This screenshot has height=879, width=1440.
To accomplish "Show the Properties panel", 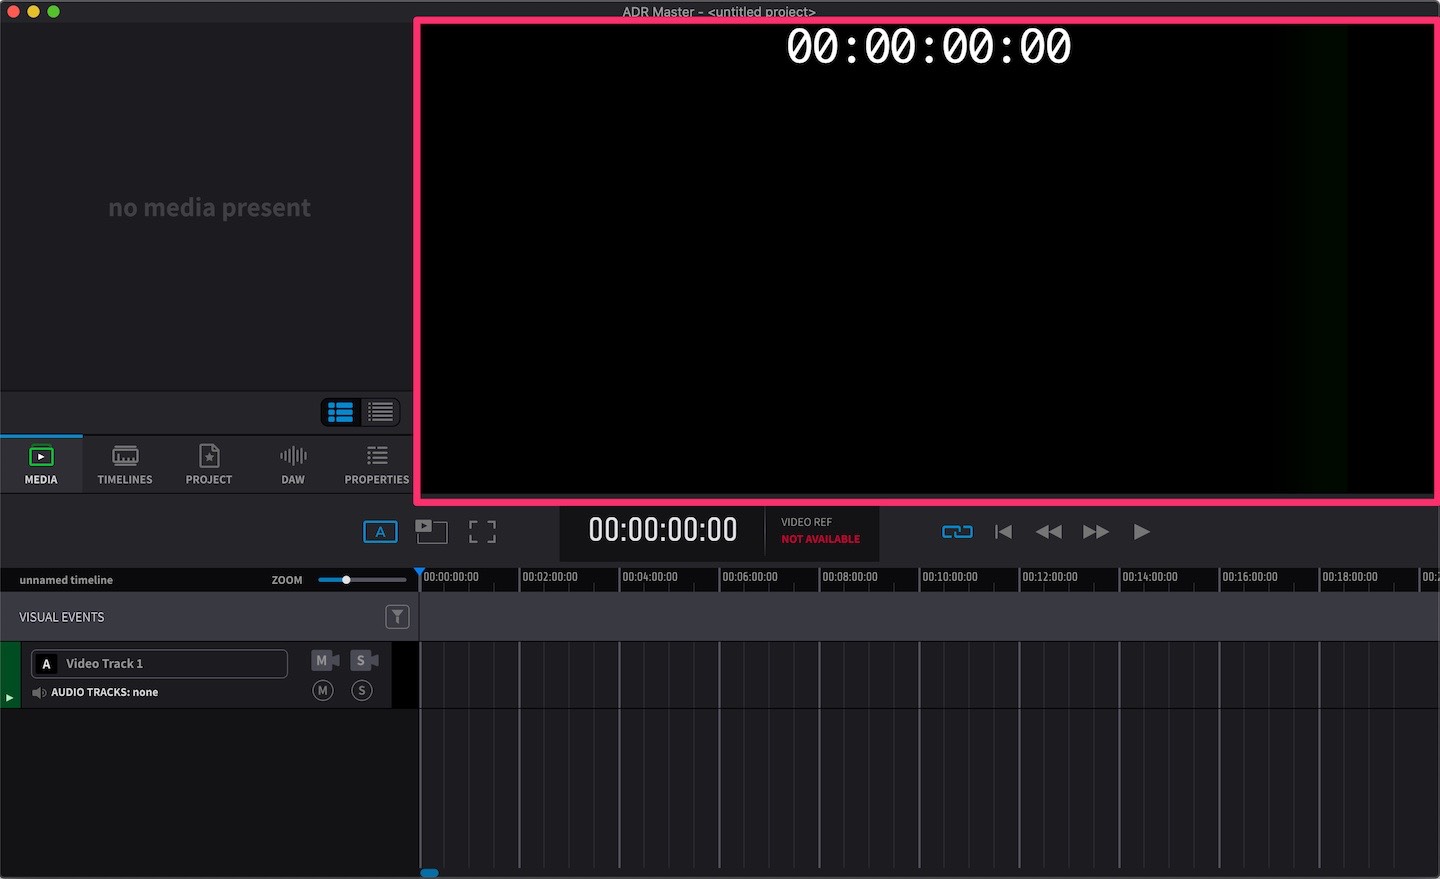I will tap(377, 465).
